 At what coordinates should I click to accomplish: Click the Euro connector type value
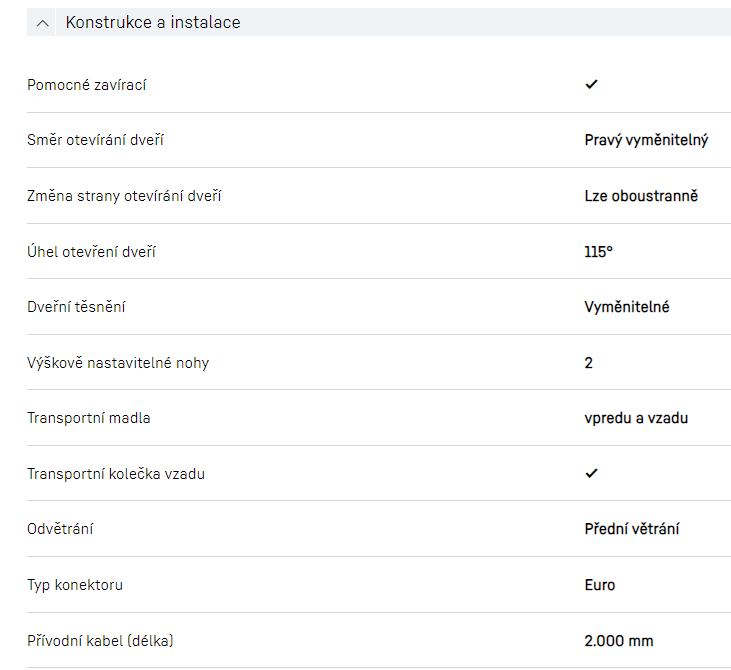600,585
